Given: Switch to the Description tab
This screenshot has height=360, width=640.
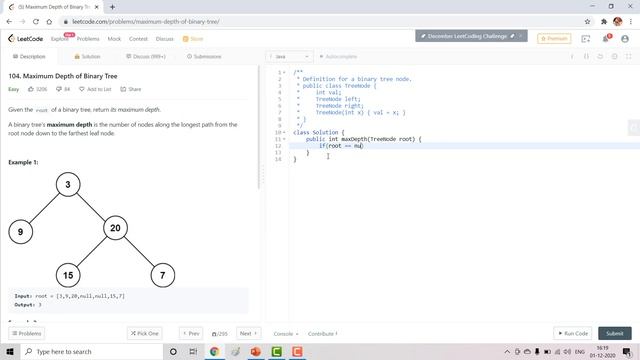Looking at the screenshot, I should (29, 56).
